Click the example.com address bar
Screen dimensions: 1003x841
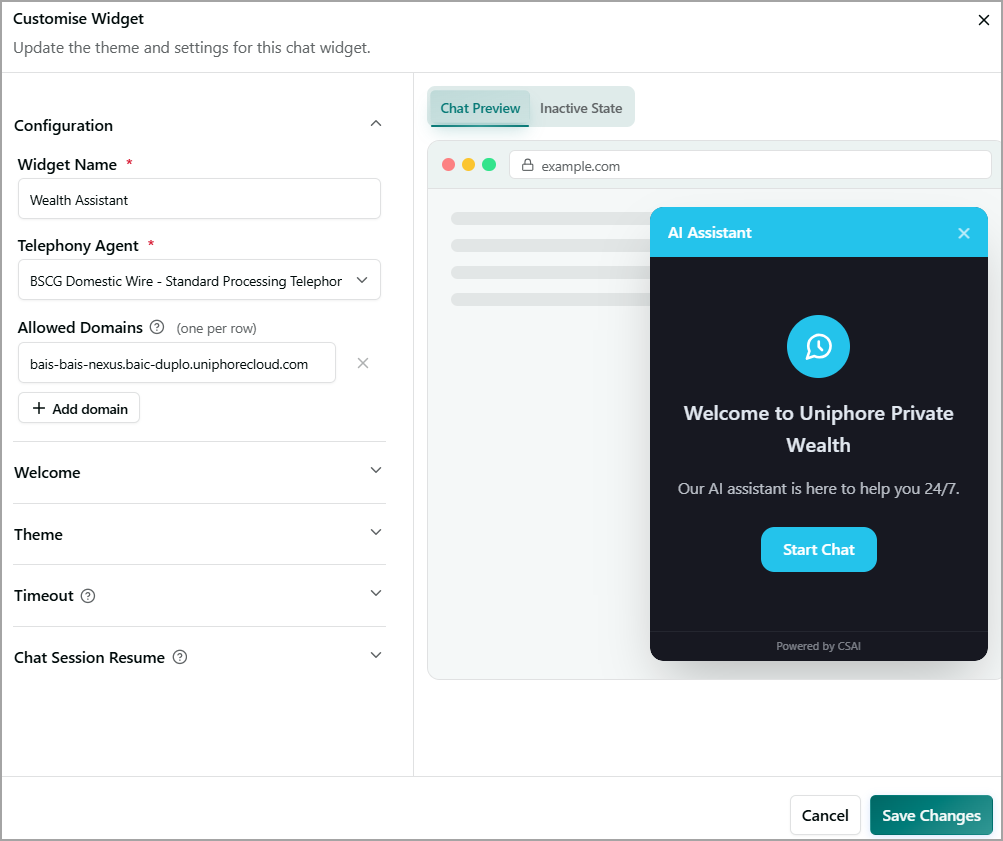point(750,165)
